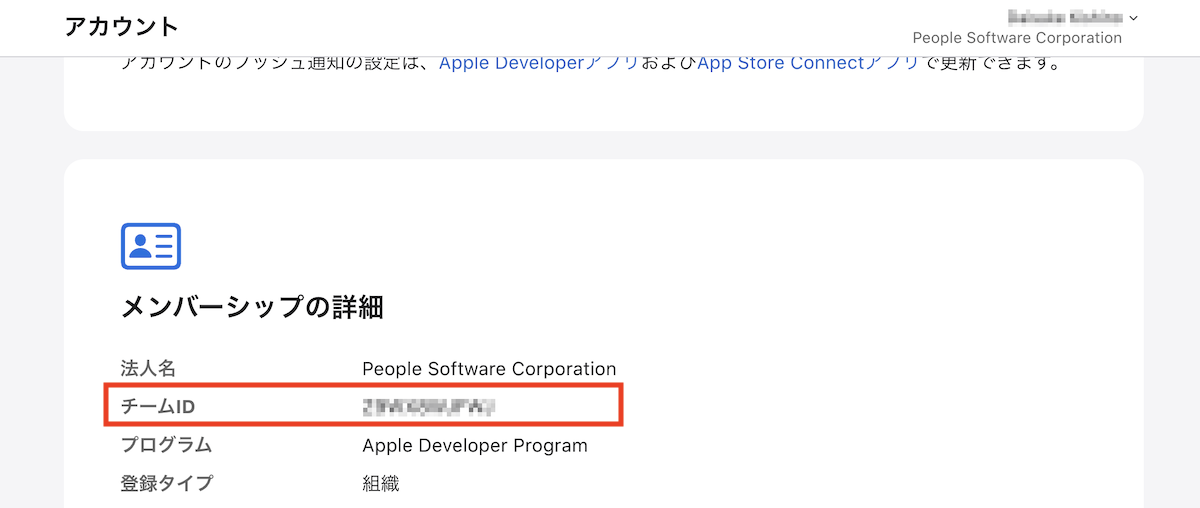Viewport: 1200px width, 508px height.
Task: Click the blurred account user name
Action: [1065, 17]
